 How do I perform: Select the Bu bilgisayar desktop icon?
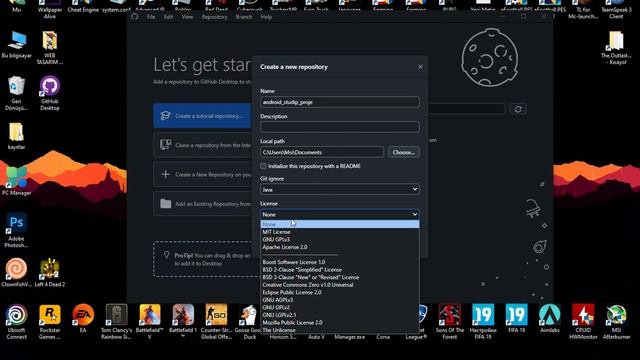[16, 44]
